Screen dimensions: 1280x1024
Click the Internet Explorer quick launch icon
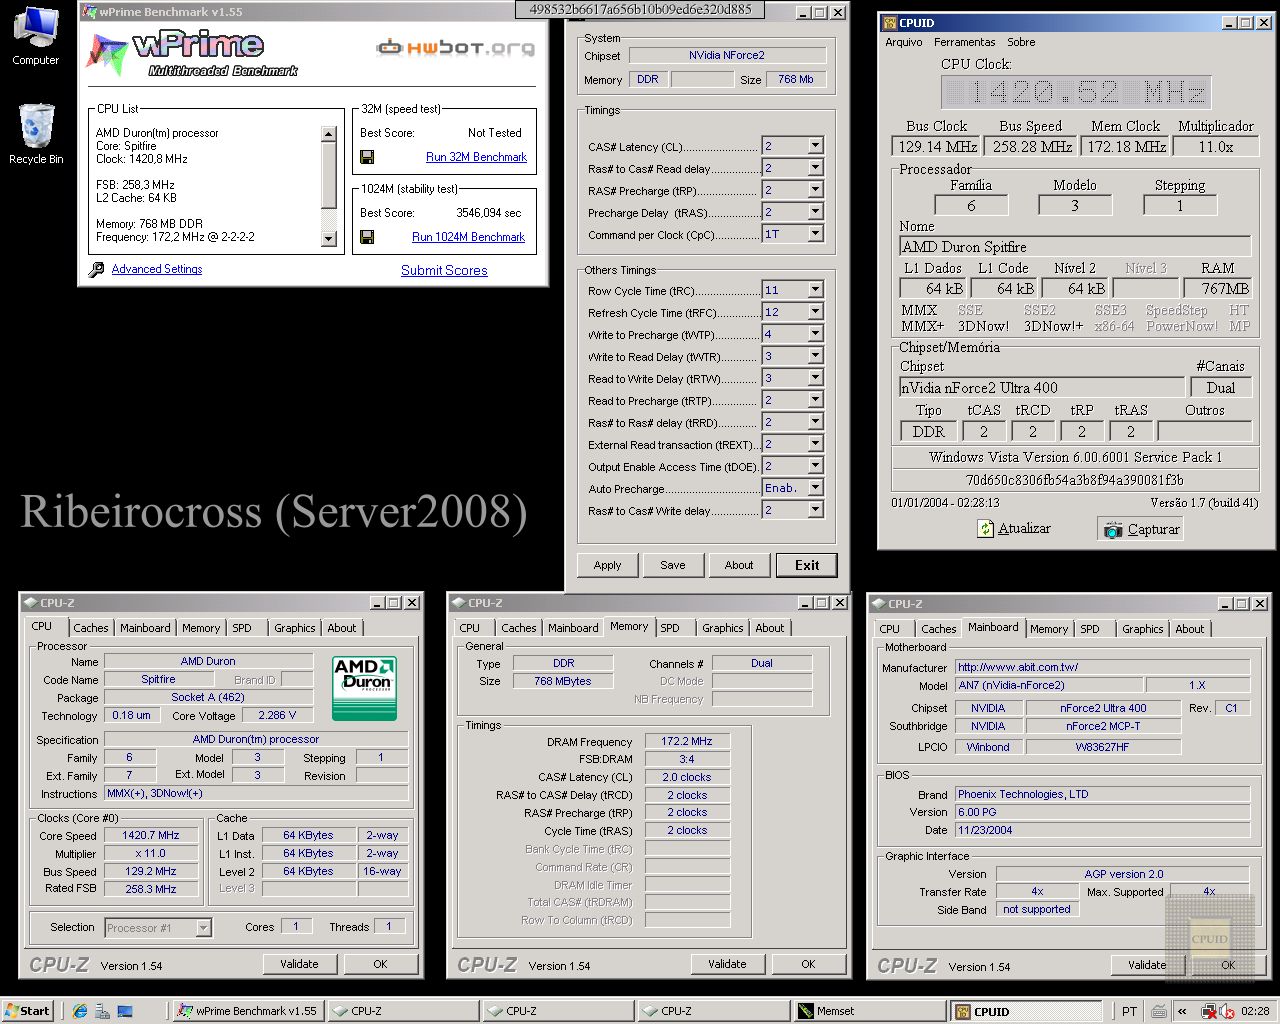click(x=80, y=1011)
